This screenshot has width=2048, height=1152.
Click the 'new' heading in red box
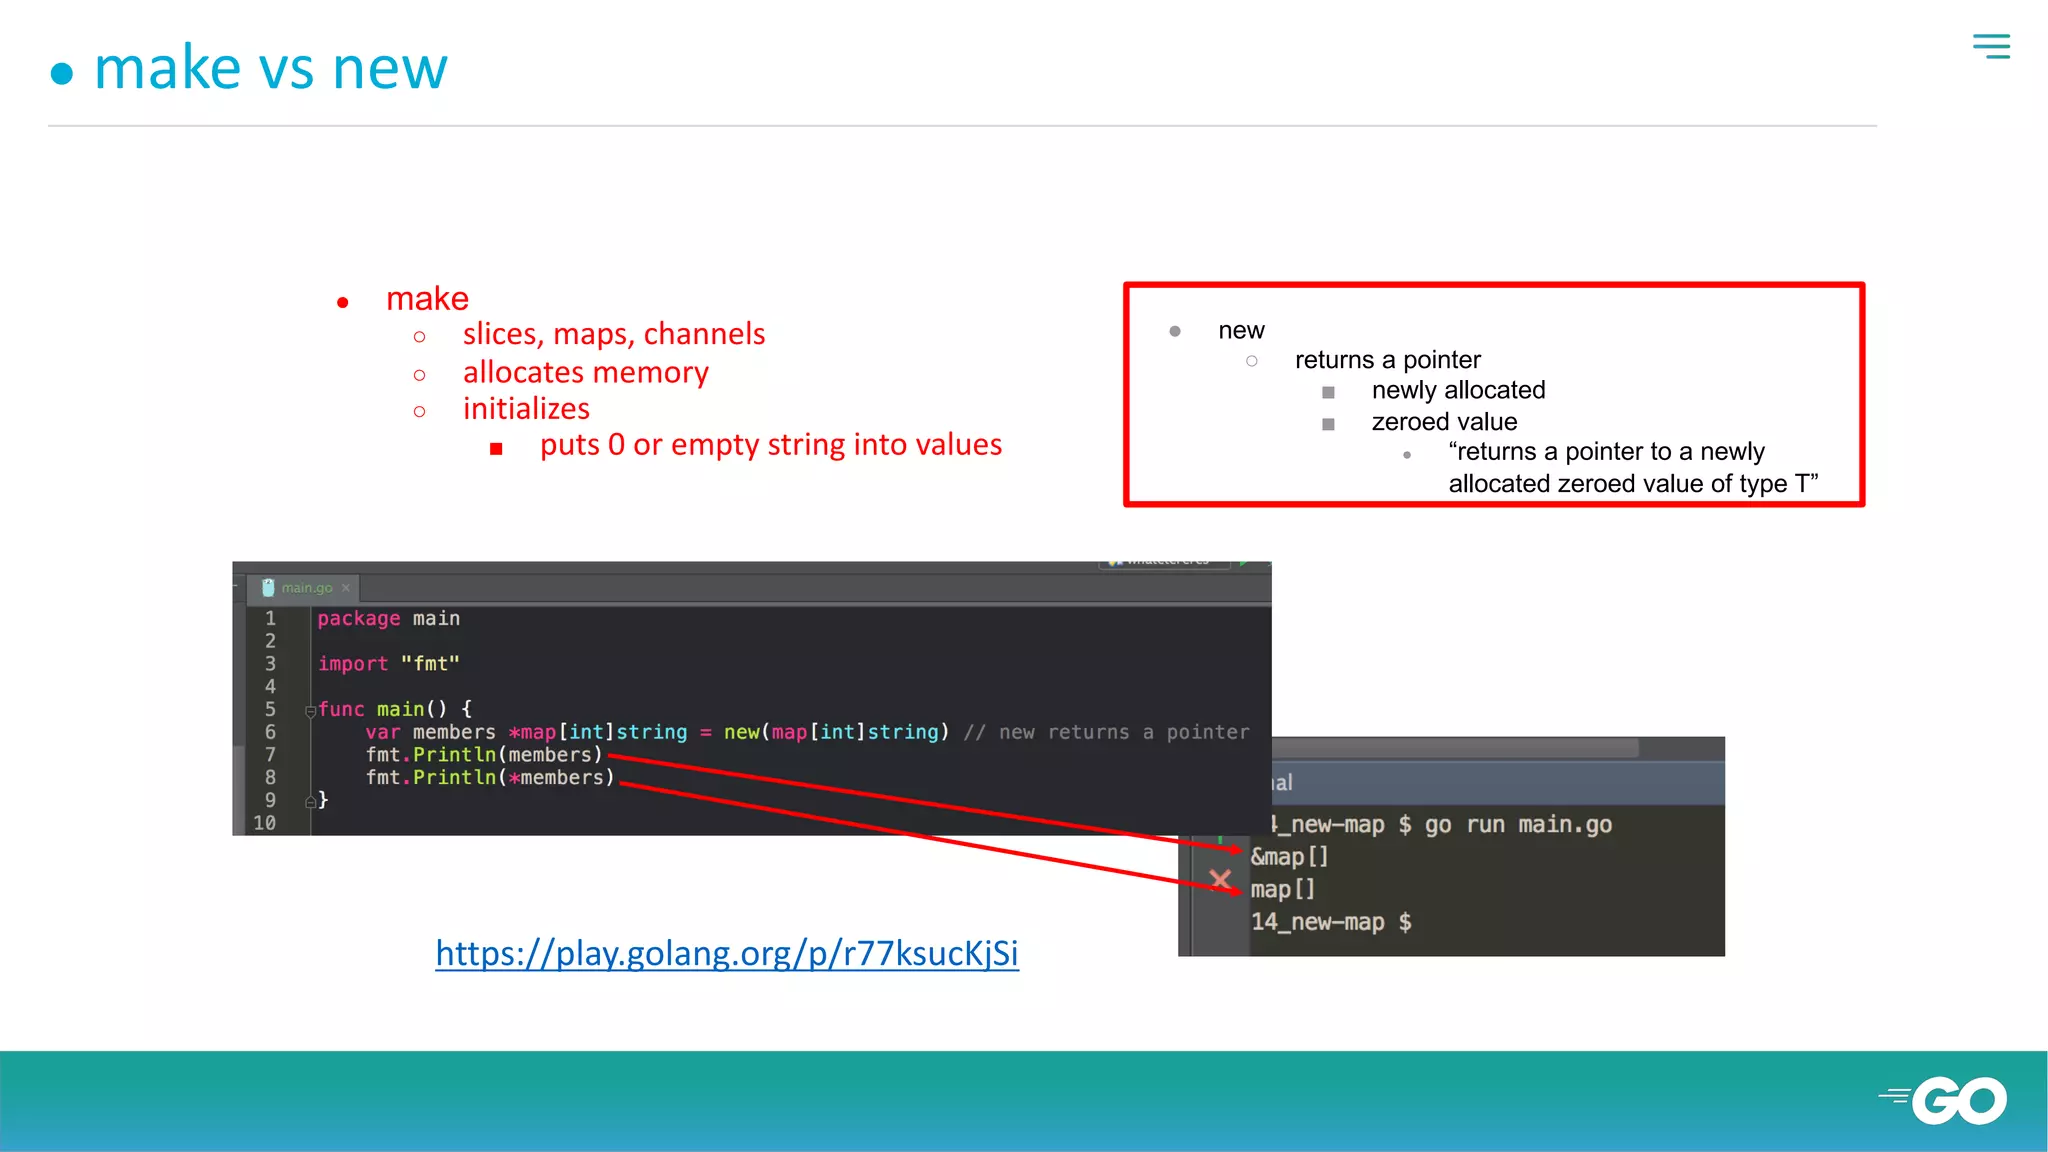coord(1241,330)
